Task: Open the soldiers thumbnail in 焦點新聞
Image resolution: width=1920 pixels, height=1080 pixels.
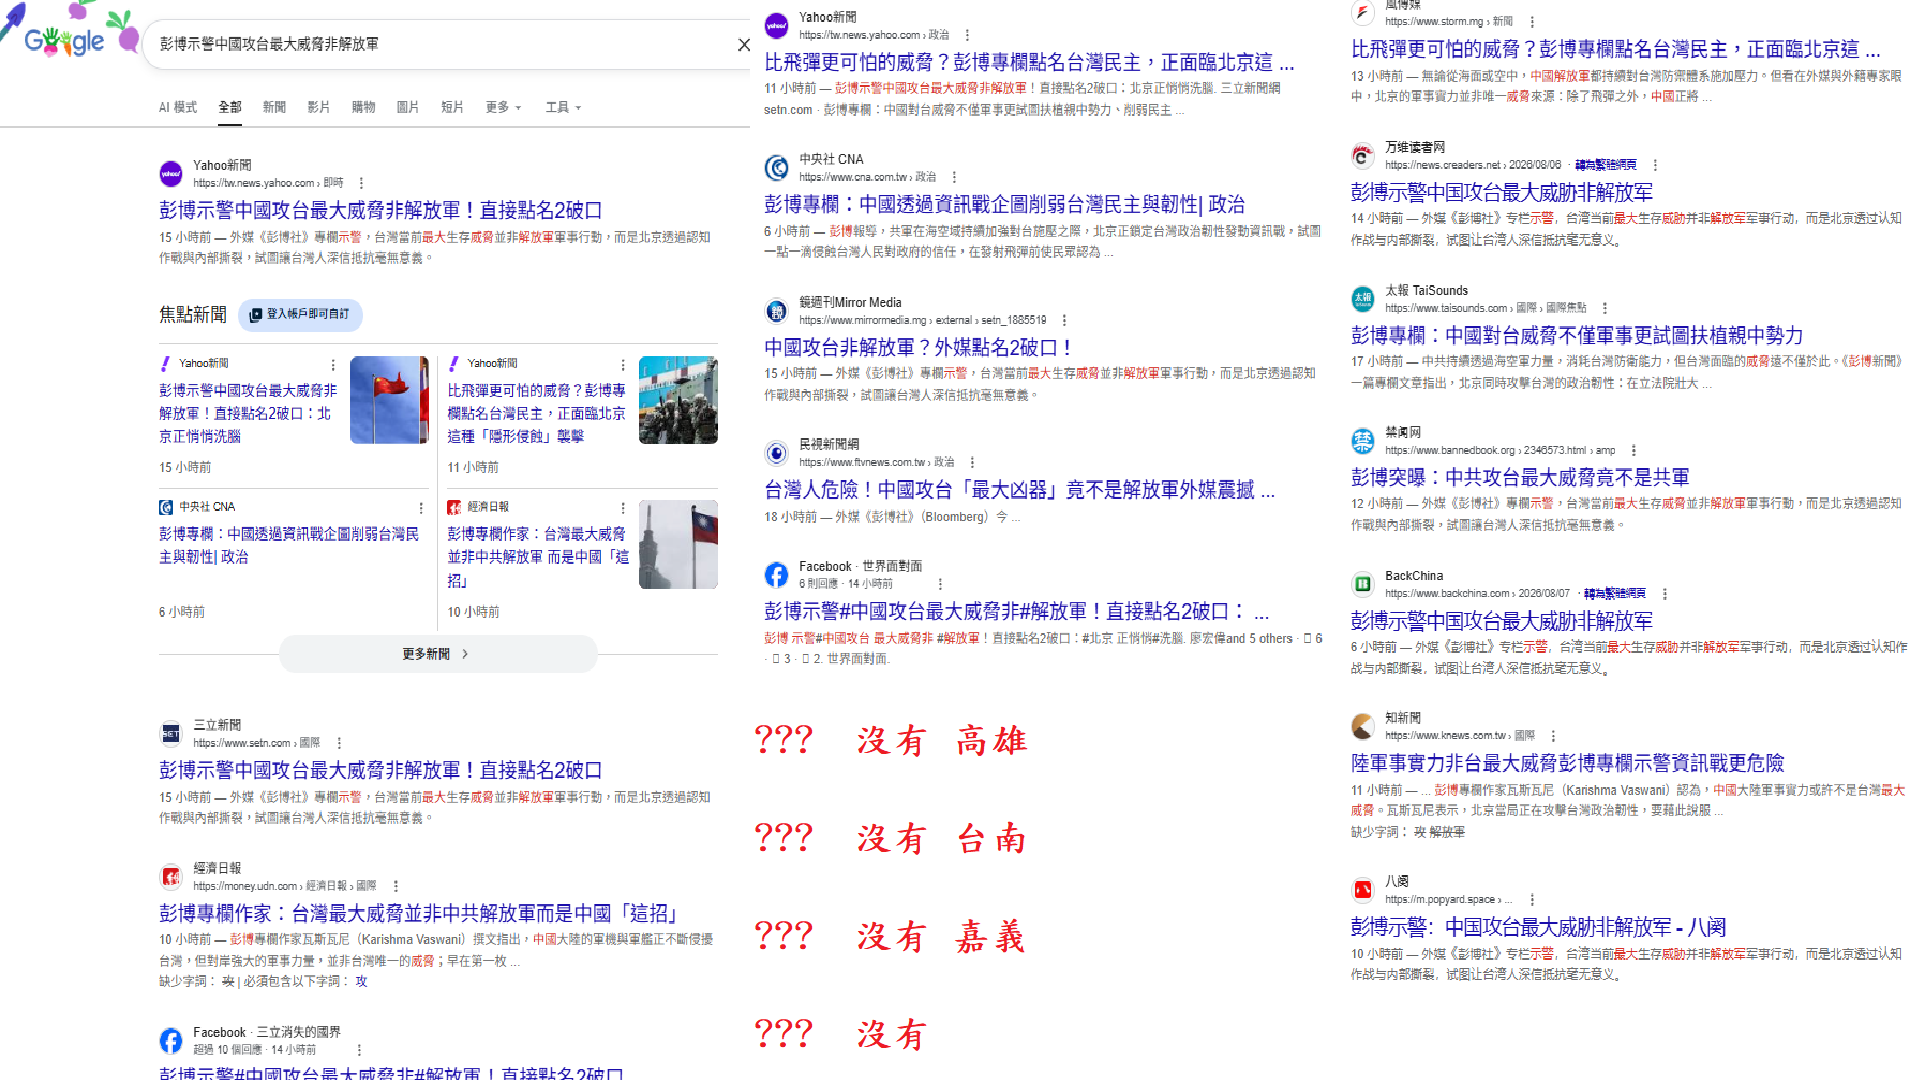Action: point(678,400)
